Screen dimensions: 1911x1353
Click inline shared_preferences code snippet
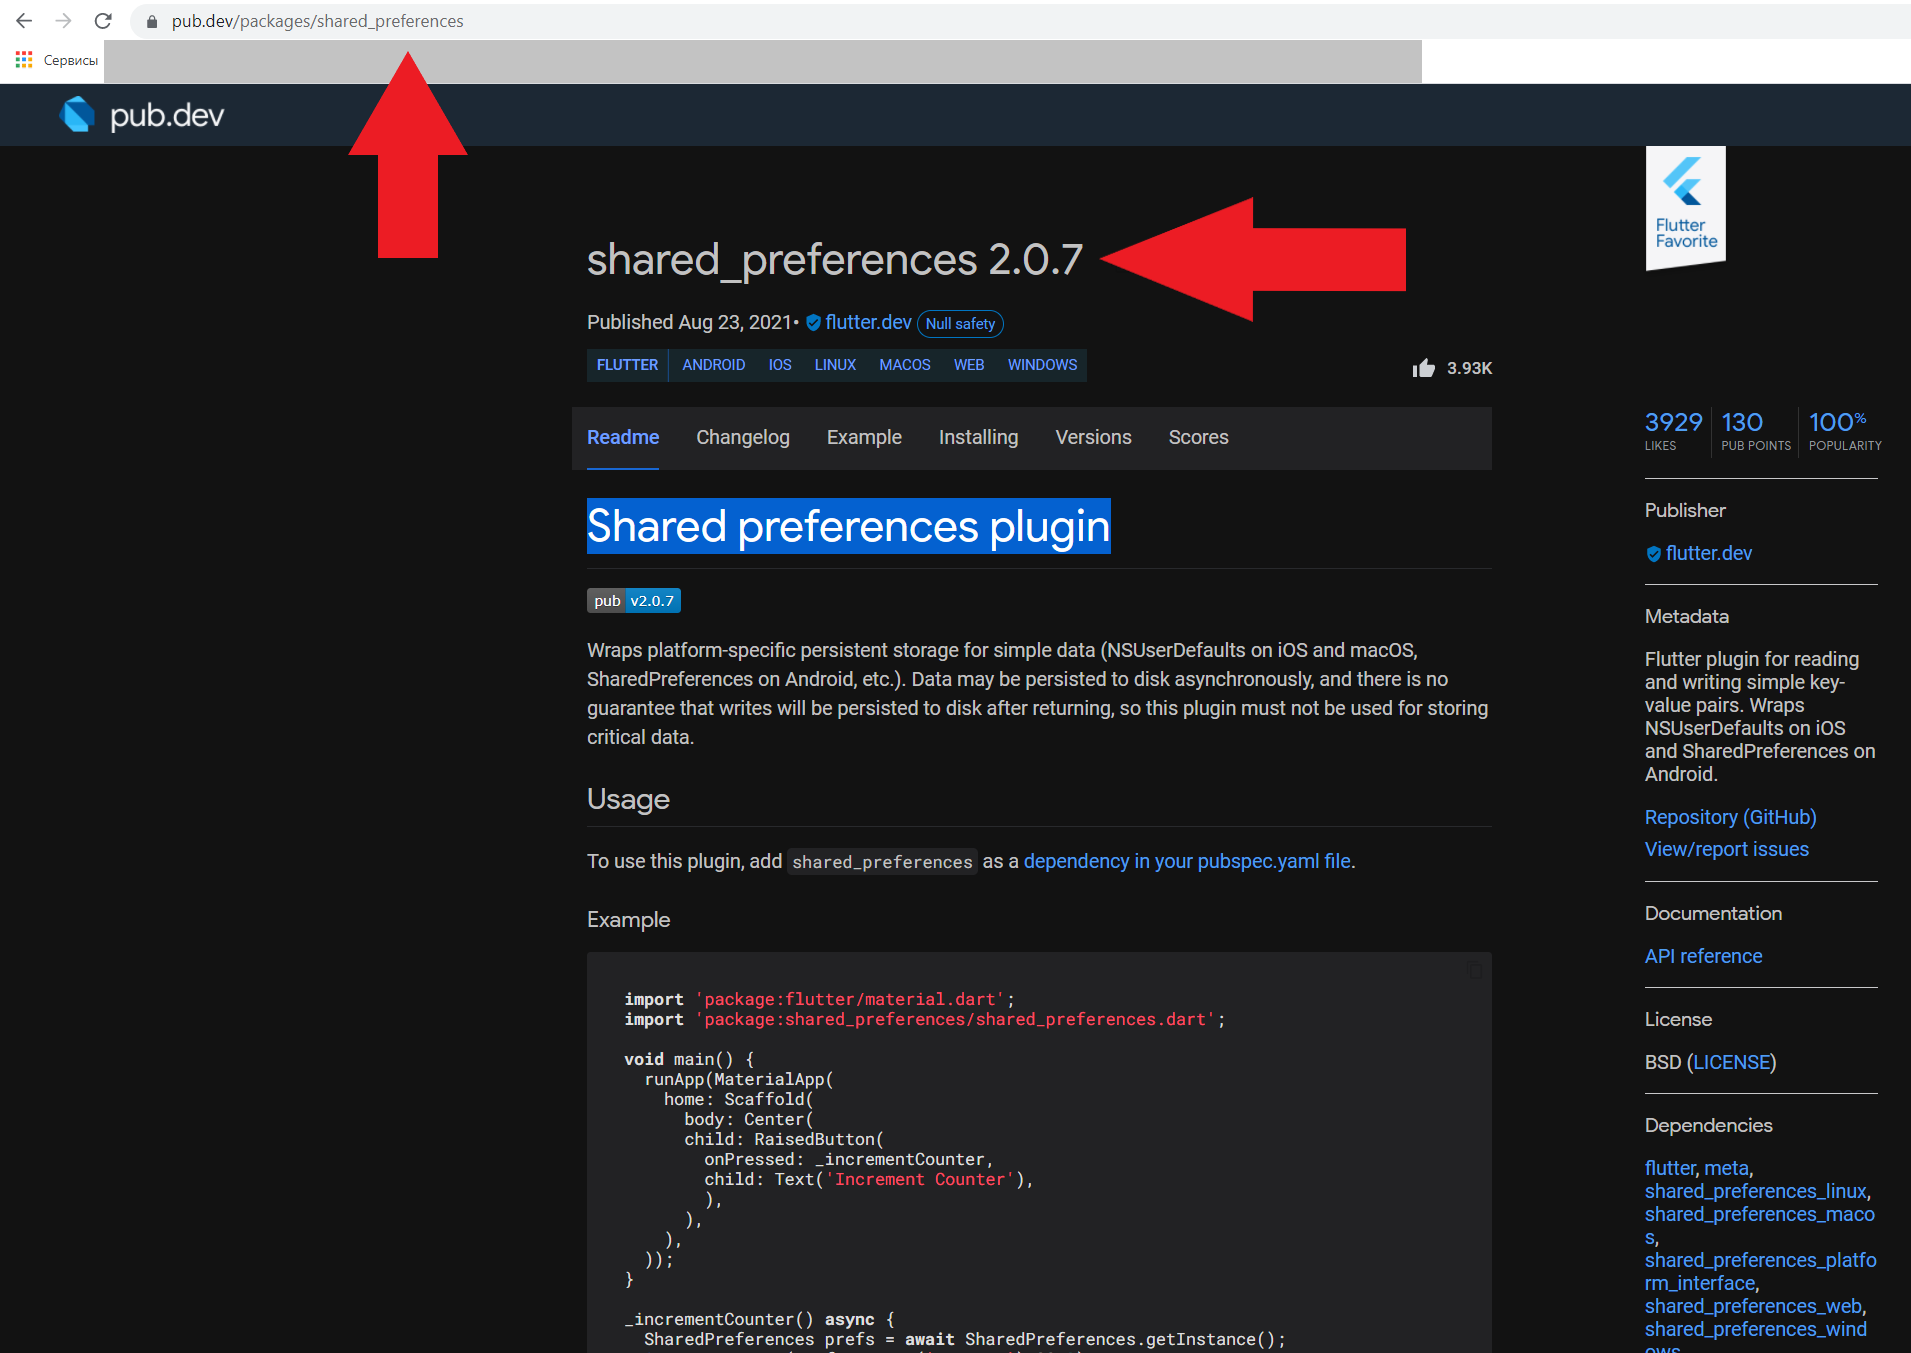tap(882, 862)
